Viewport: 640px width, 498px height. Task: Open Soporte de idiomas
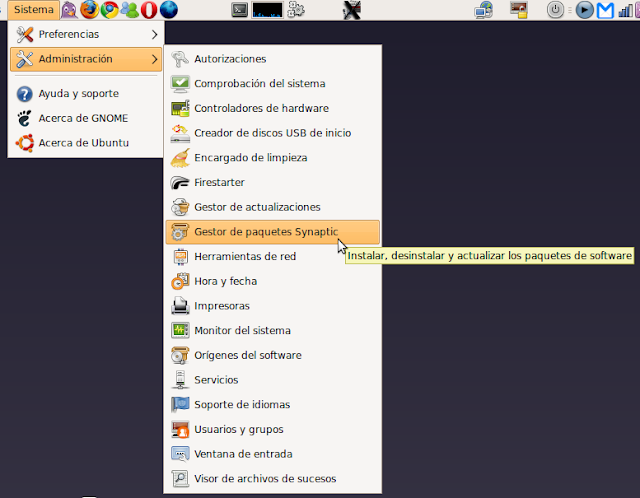(273, 405)
